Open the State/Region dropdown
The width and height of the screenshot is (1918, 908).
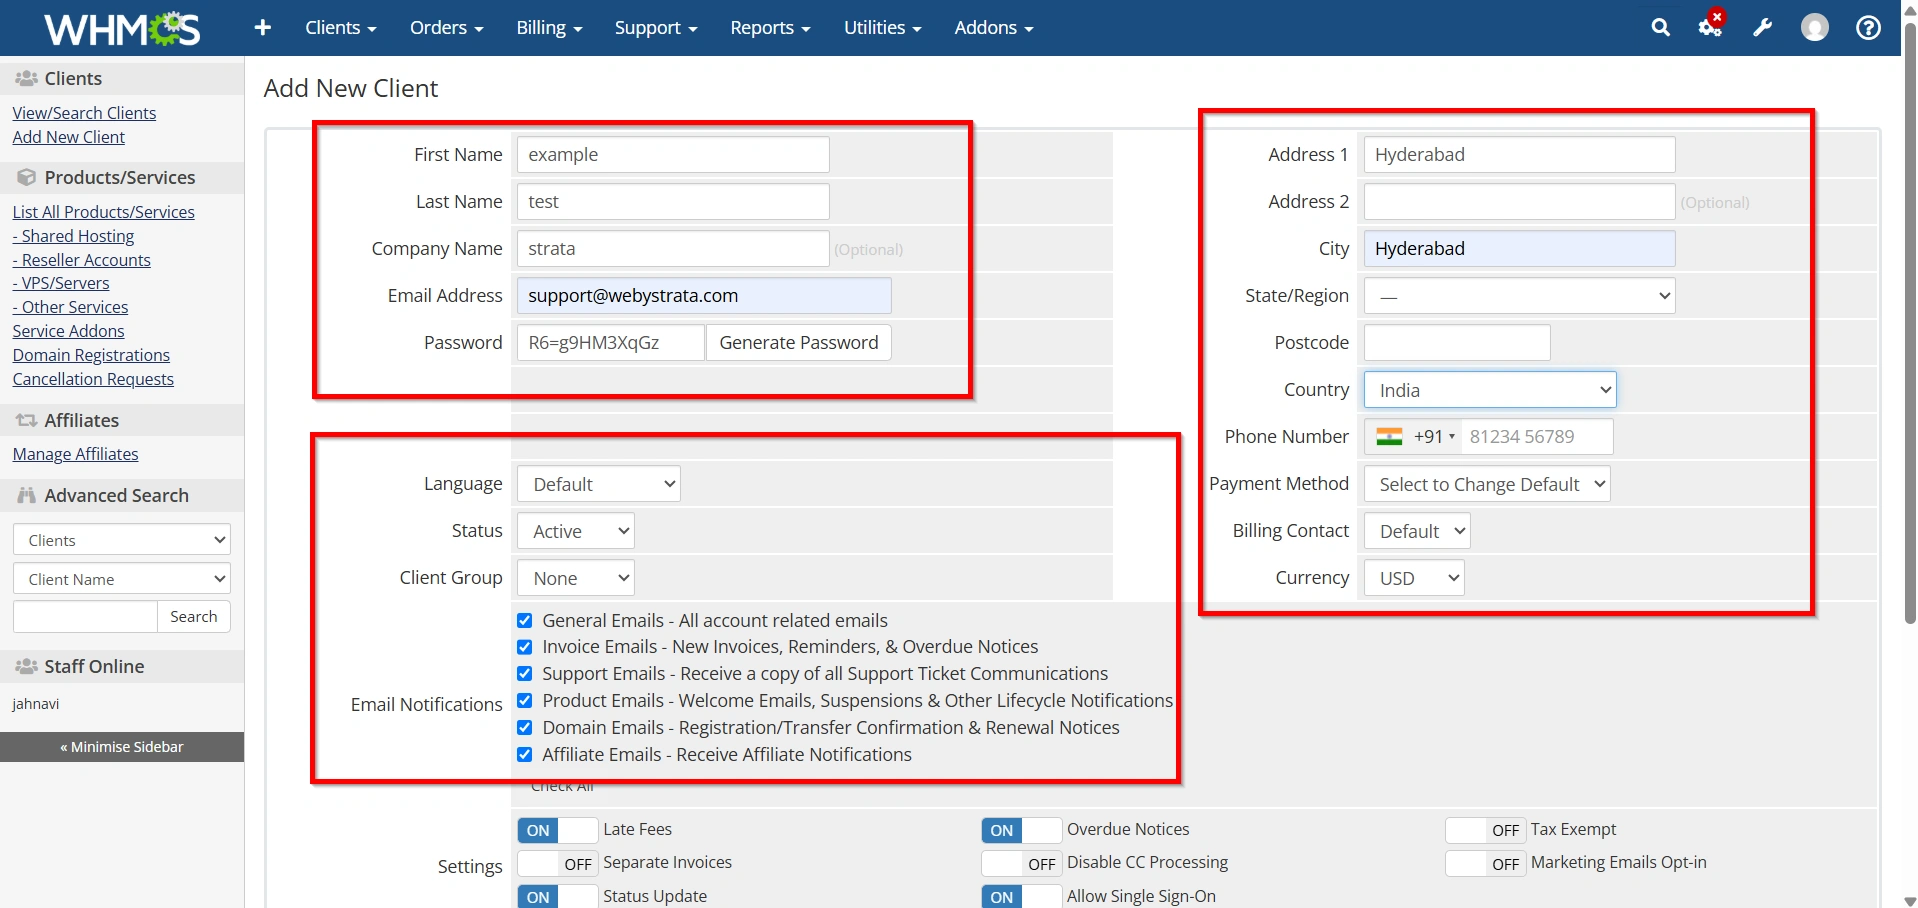(1519, 296)
